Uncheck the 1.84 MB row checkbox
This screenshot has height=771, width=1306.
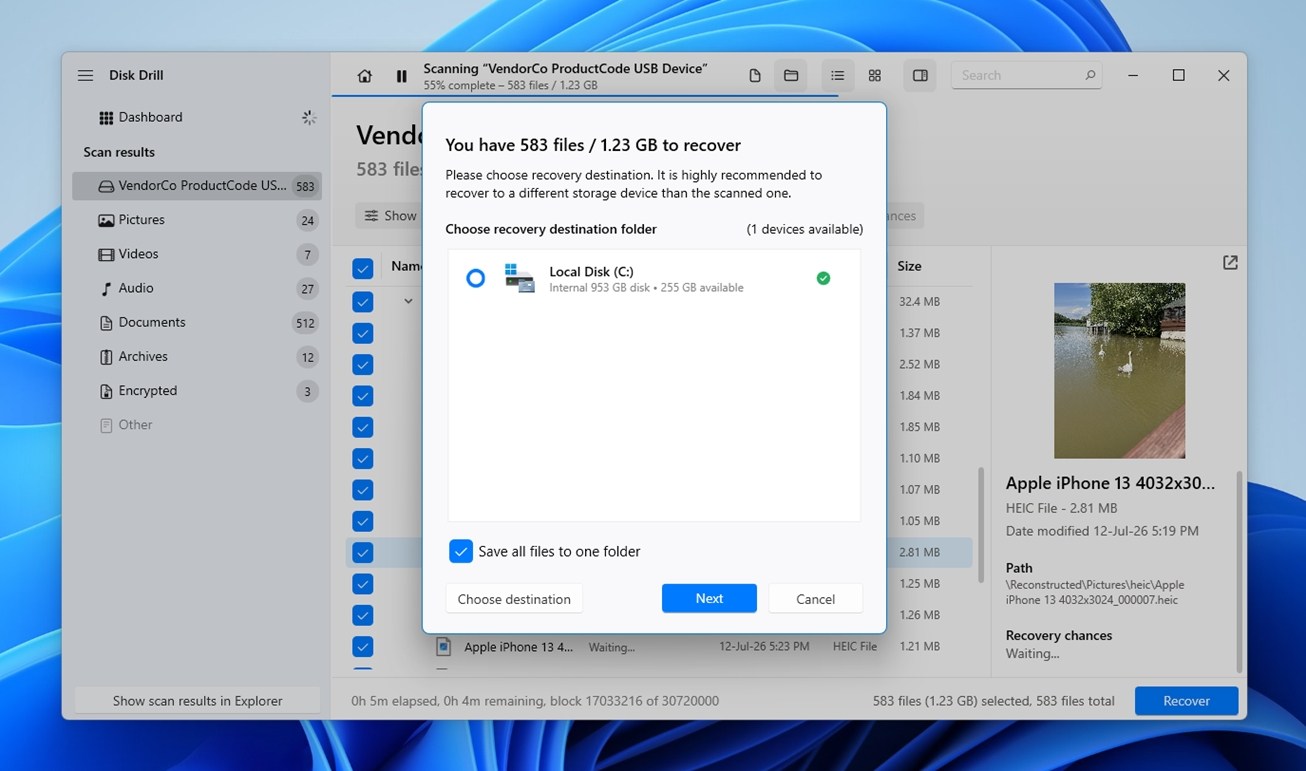pyautogui.click(x=363, y=396)
